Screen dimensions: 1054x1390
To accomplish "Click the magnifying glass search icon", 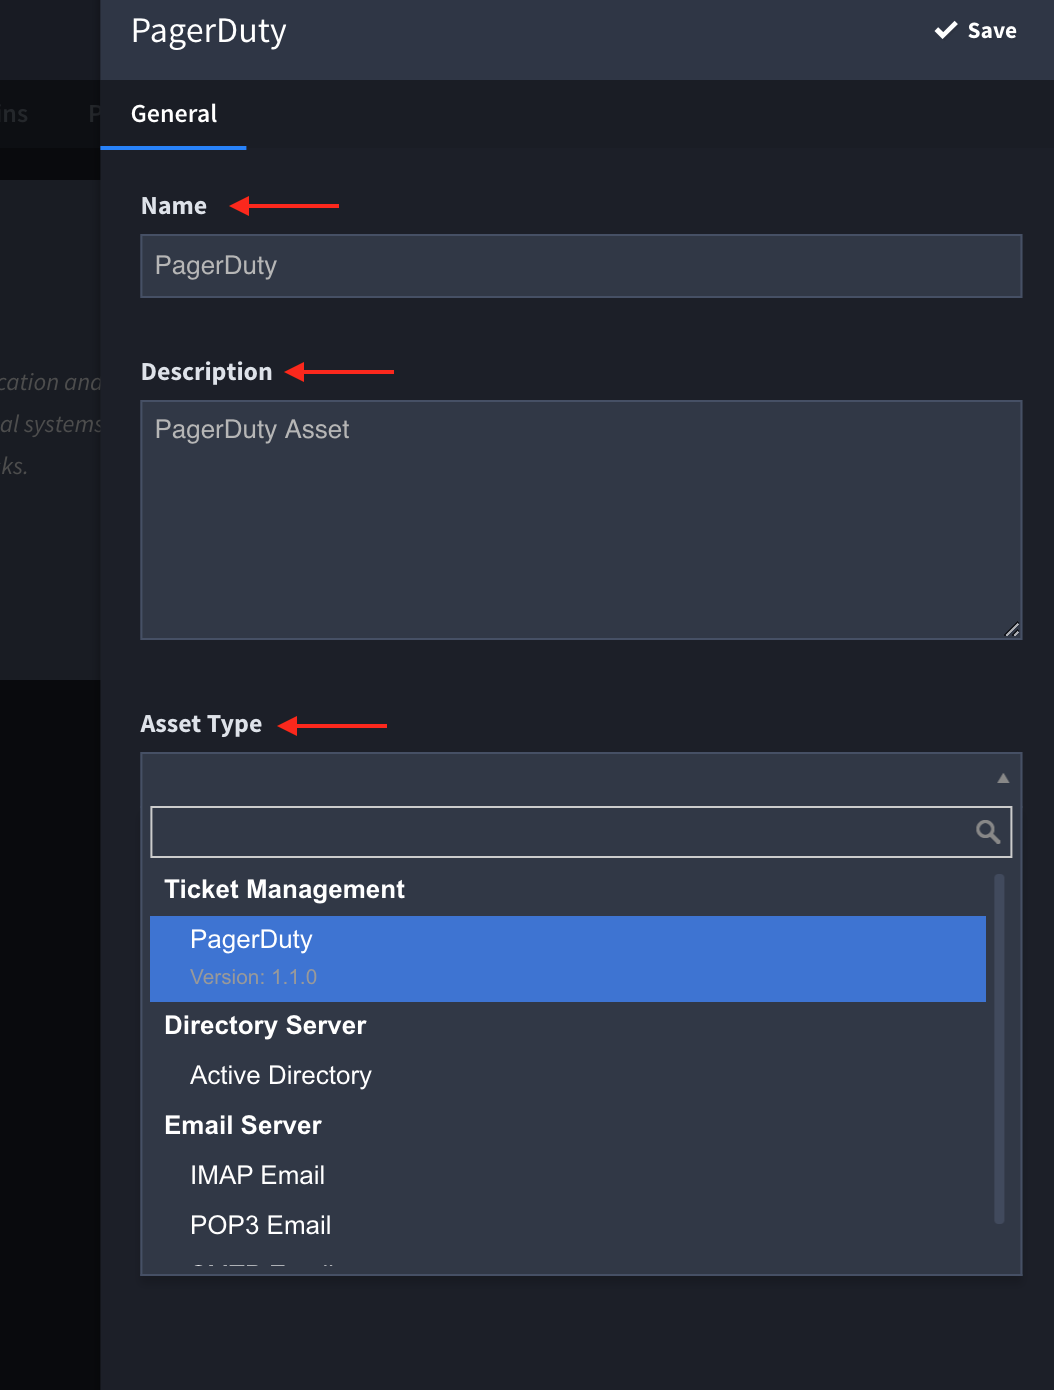I will tap(988, 832).
